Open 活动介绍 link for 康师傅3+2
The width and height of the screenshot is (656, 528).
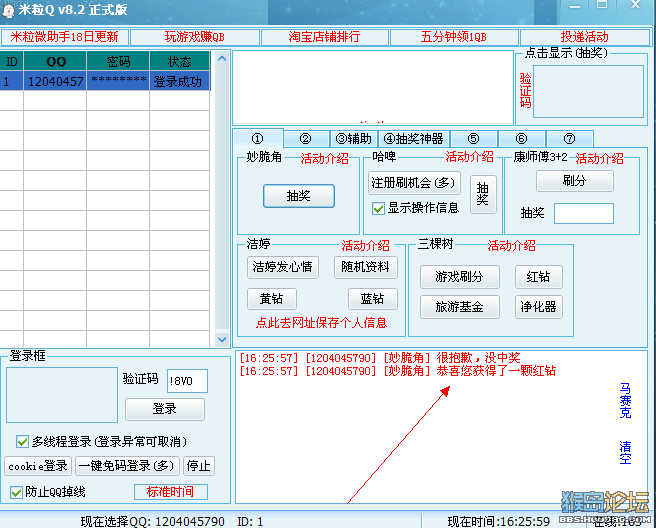point(599,159)
